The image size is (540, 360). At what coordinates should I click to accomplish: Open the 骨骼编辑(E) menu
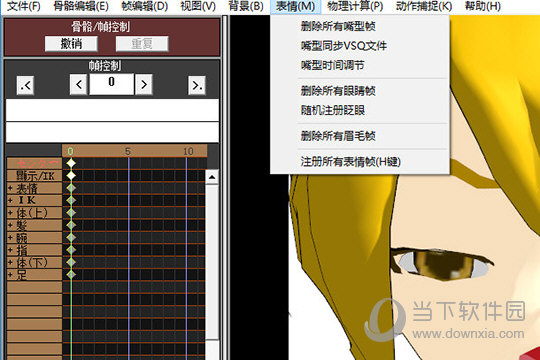click(x=81, y=6)
